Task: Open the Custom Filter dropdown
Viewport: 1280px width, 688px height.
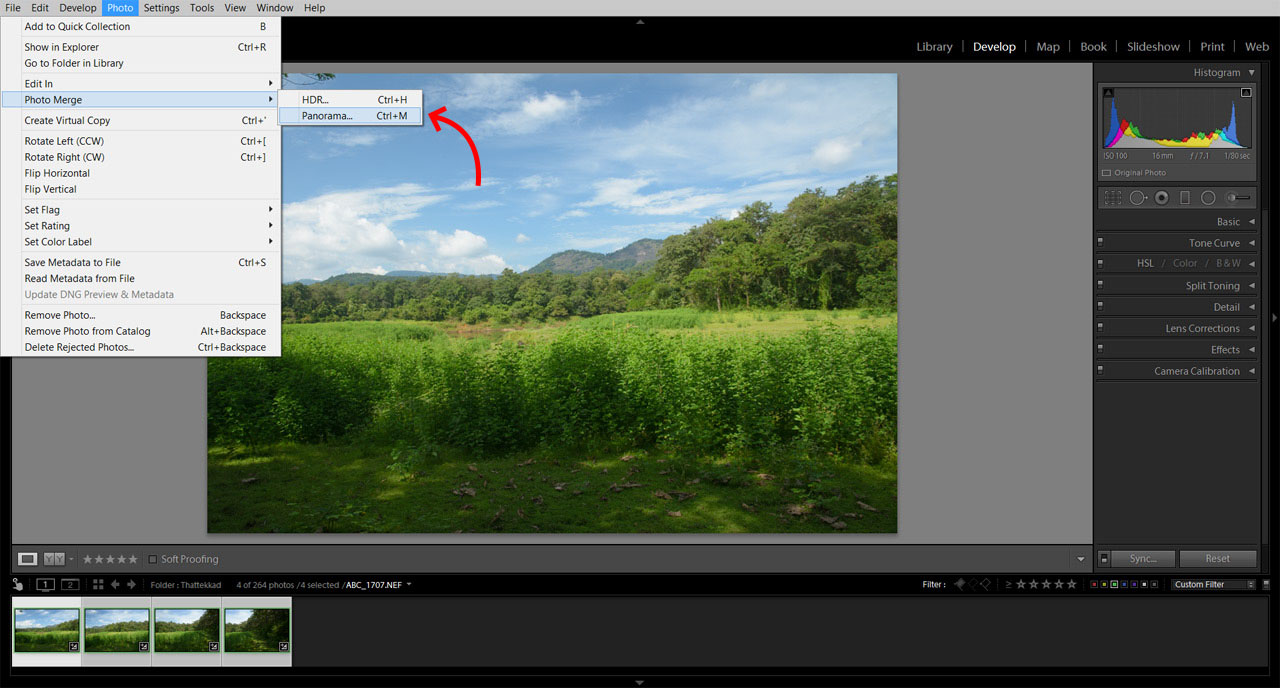Action: [1211, 583]
